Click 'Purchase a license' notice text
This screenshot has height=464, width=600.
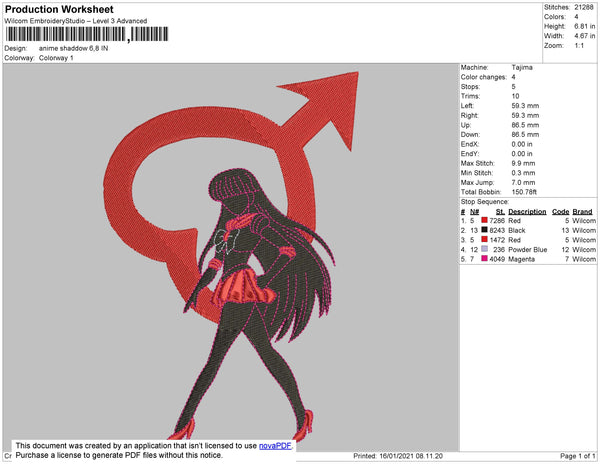click(119, 455)
